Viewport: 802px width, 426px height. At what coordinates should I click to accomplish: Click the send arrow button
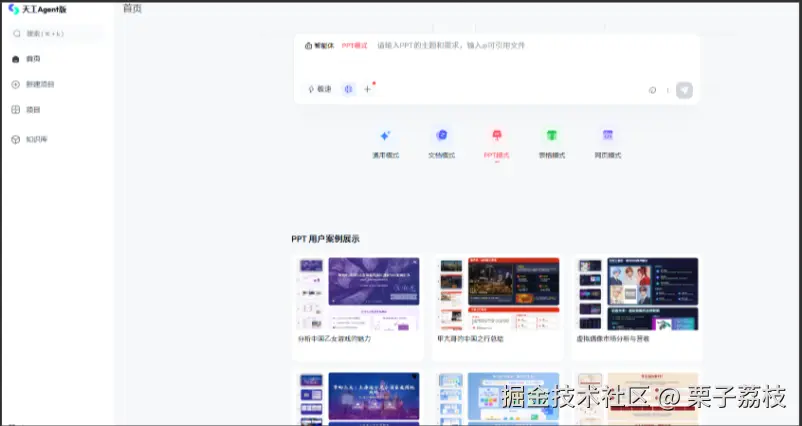[x=684, y=90]
